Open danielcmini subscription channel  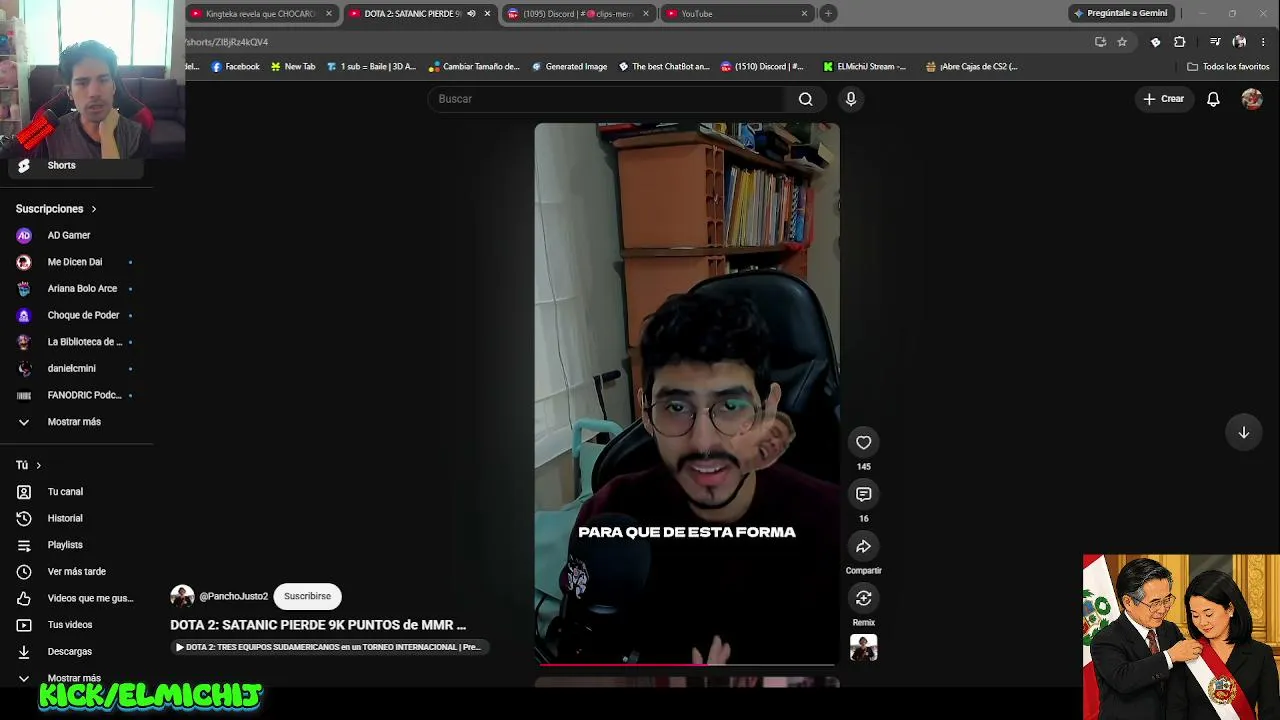pyautogui.click(x=77, y=369)
